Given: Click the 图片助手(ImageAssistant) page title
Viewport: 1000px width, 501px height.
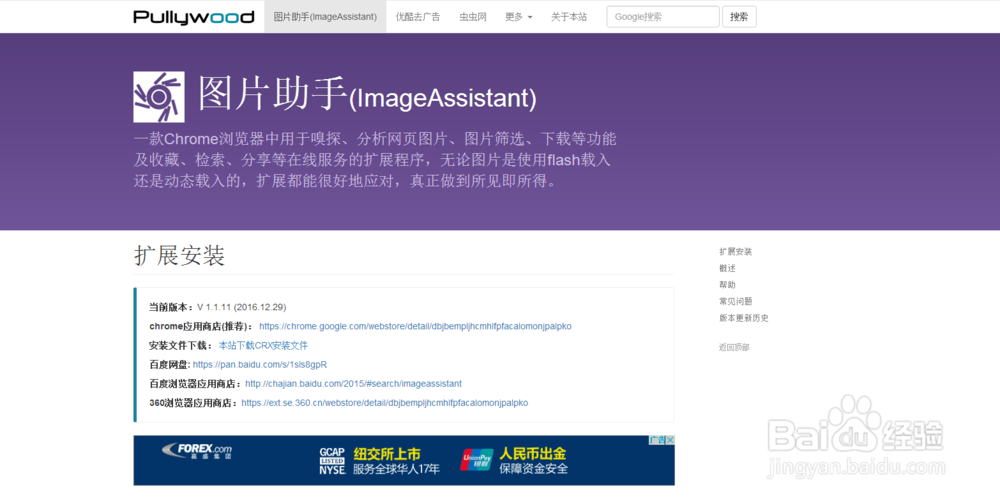Looking at the screenshot, I should point(367,96).
